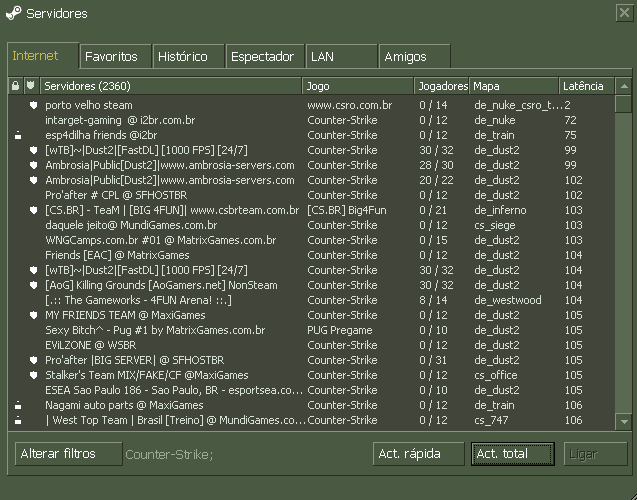Select server WNGCamps.com.br #01 @ MatrixGames.com.br

tap(311, 240)
